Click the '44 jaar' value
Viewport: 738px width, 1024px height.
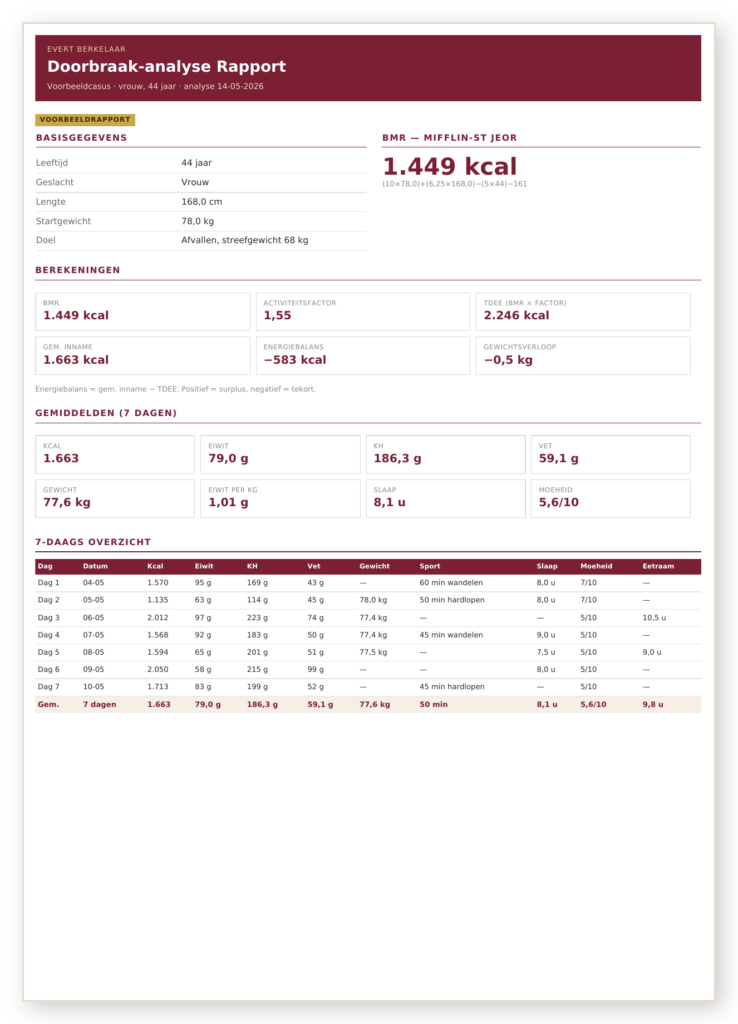click(197, 163)
